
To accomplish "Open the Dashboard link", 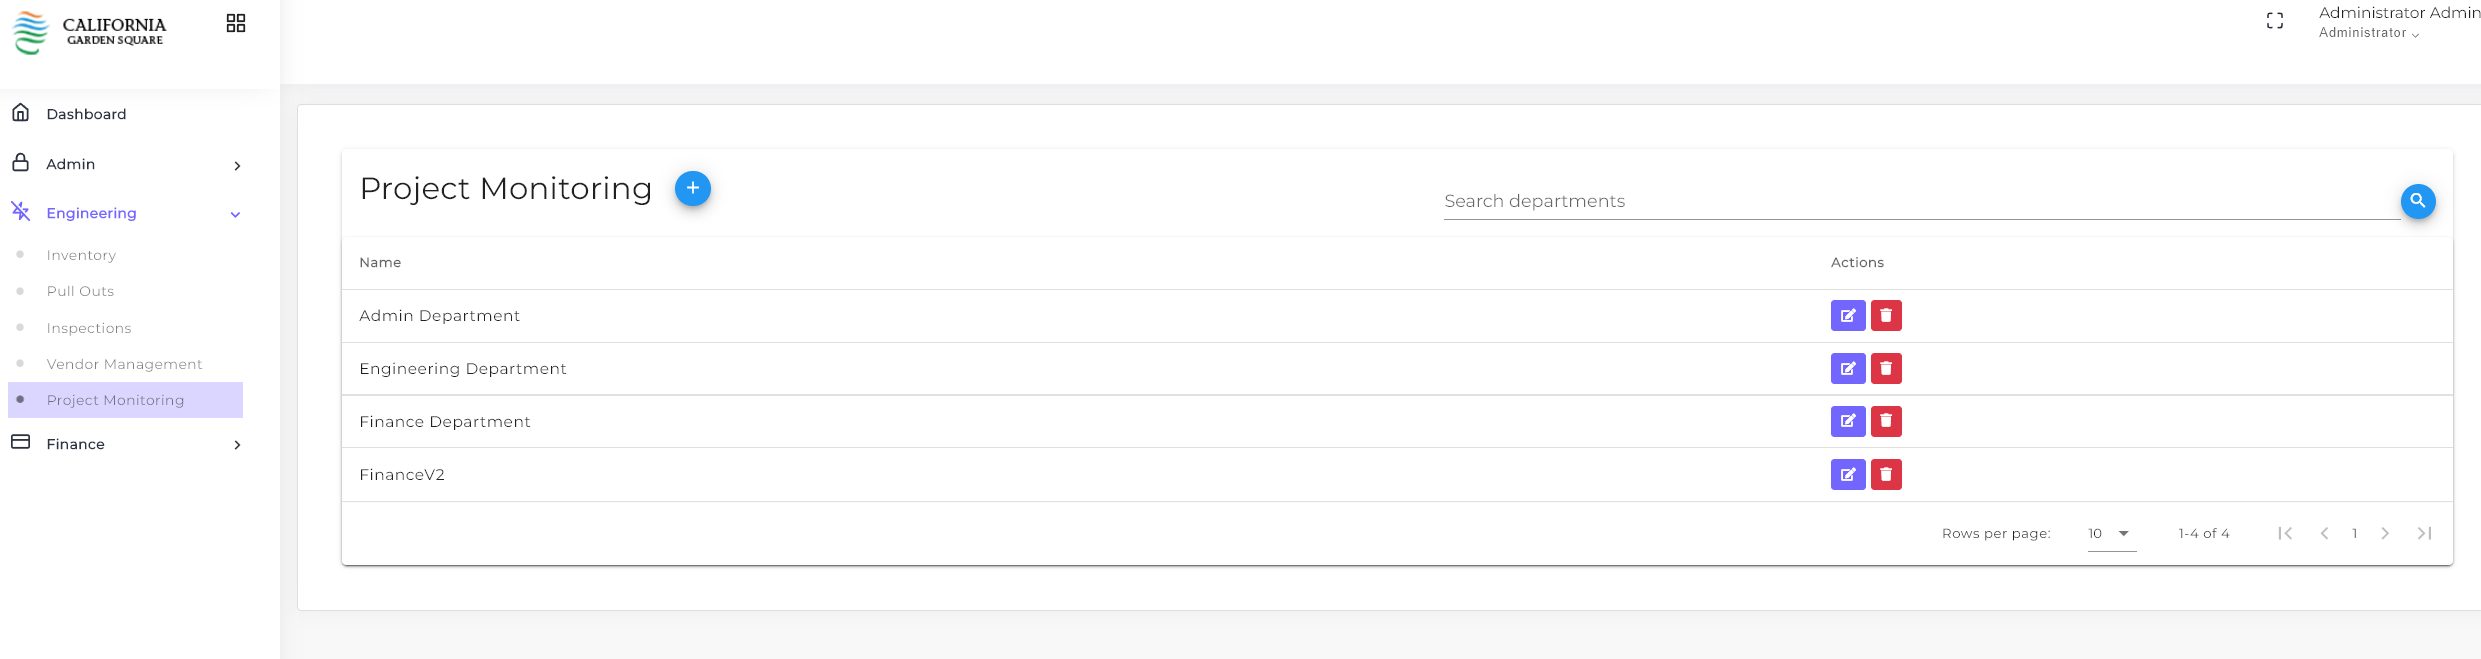I will coord(86,114).
